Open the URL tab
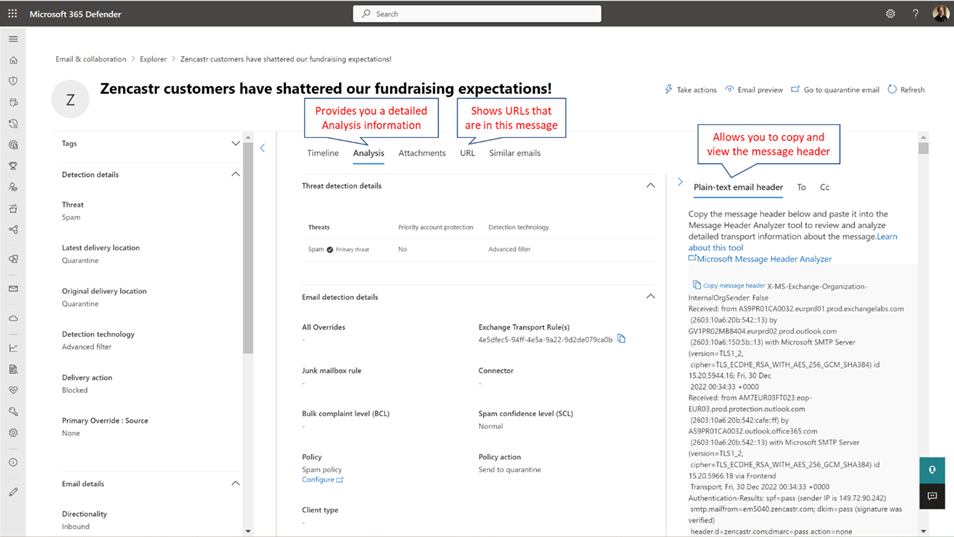The width and height of the screenshot is (954, 537). pos(467,153)
